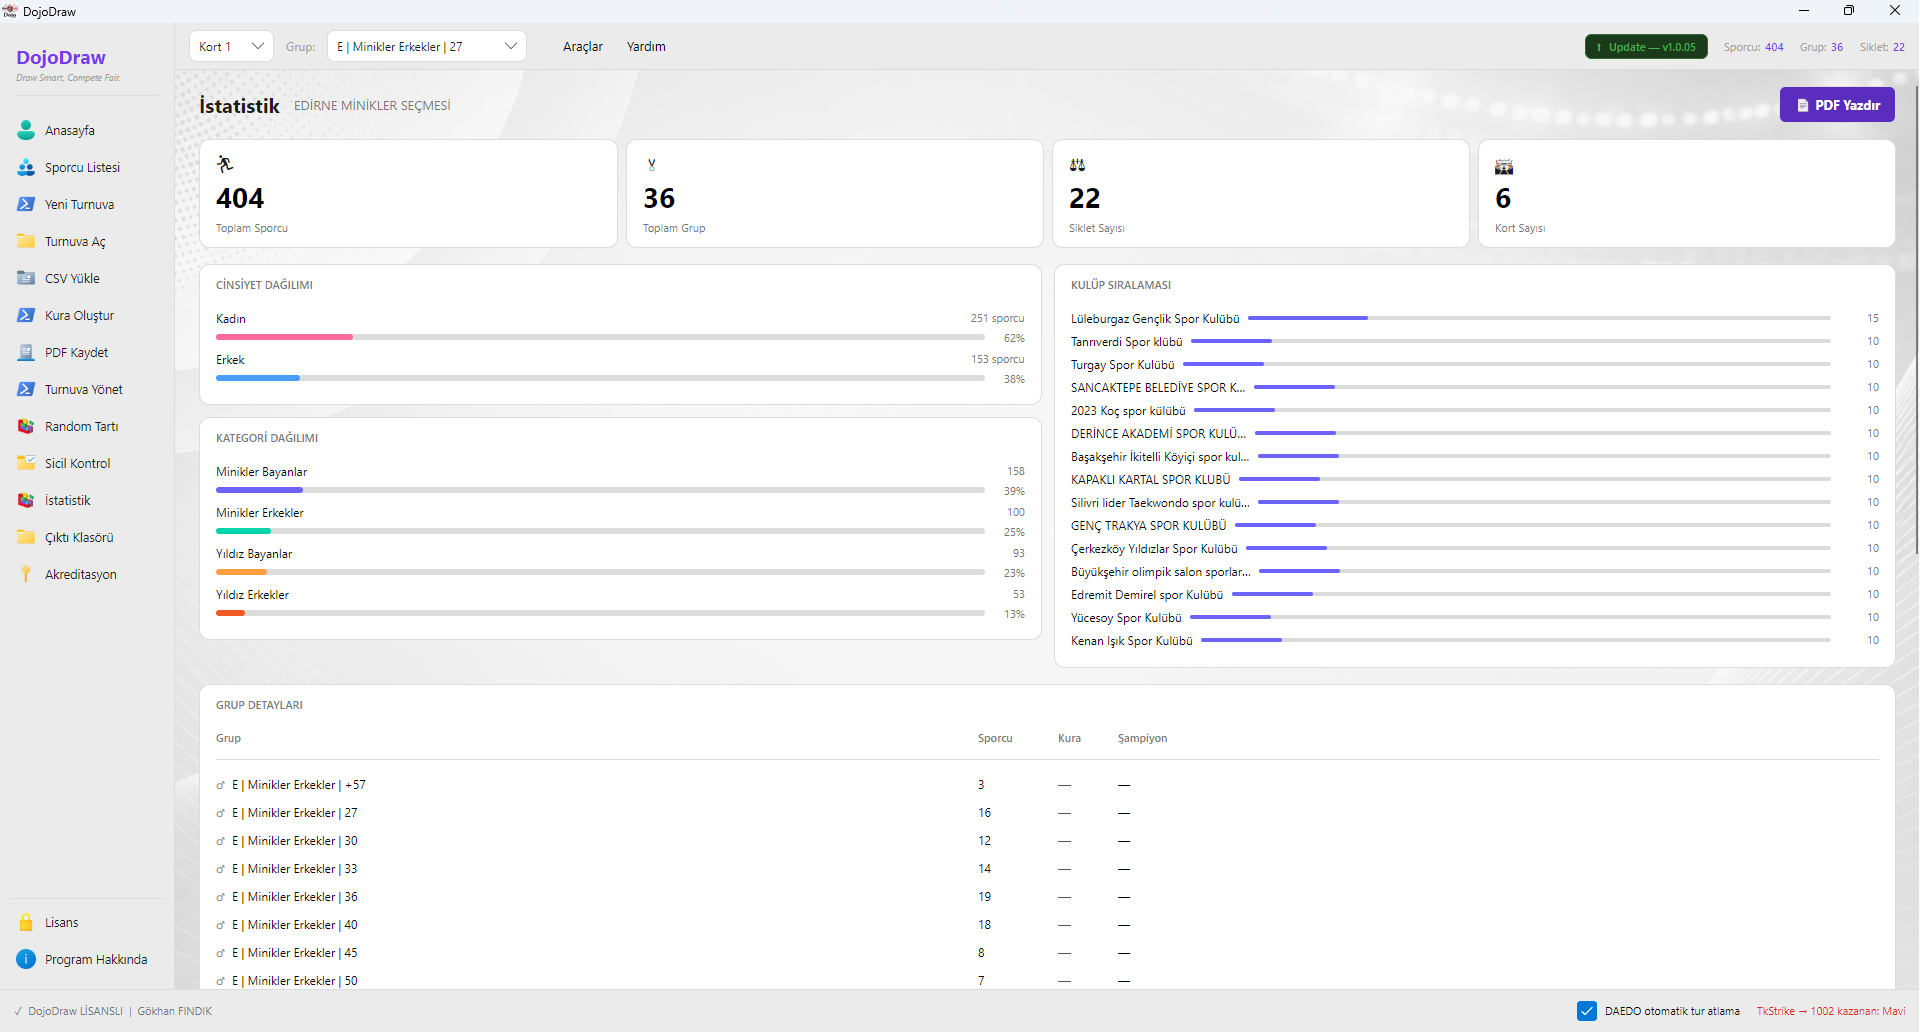
Task: Click the Program Hakkında info icon
Action: [x=26, y=959]
